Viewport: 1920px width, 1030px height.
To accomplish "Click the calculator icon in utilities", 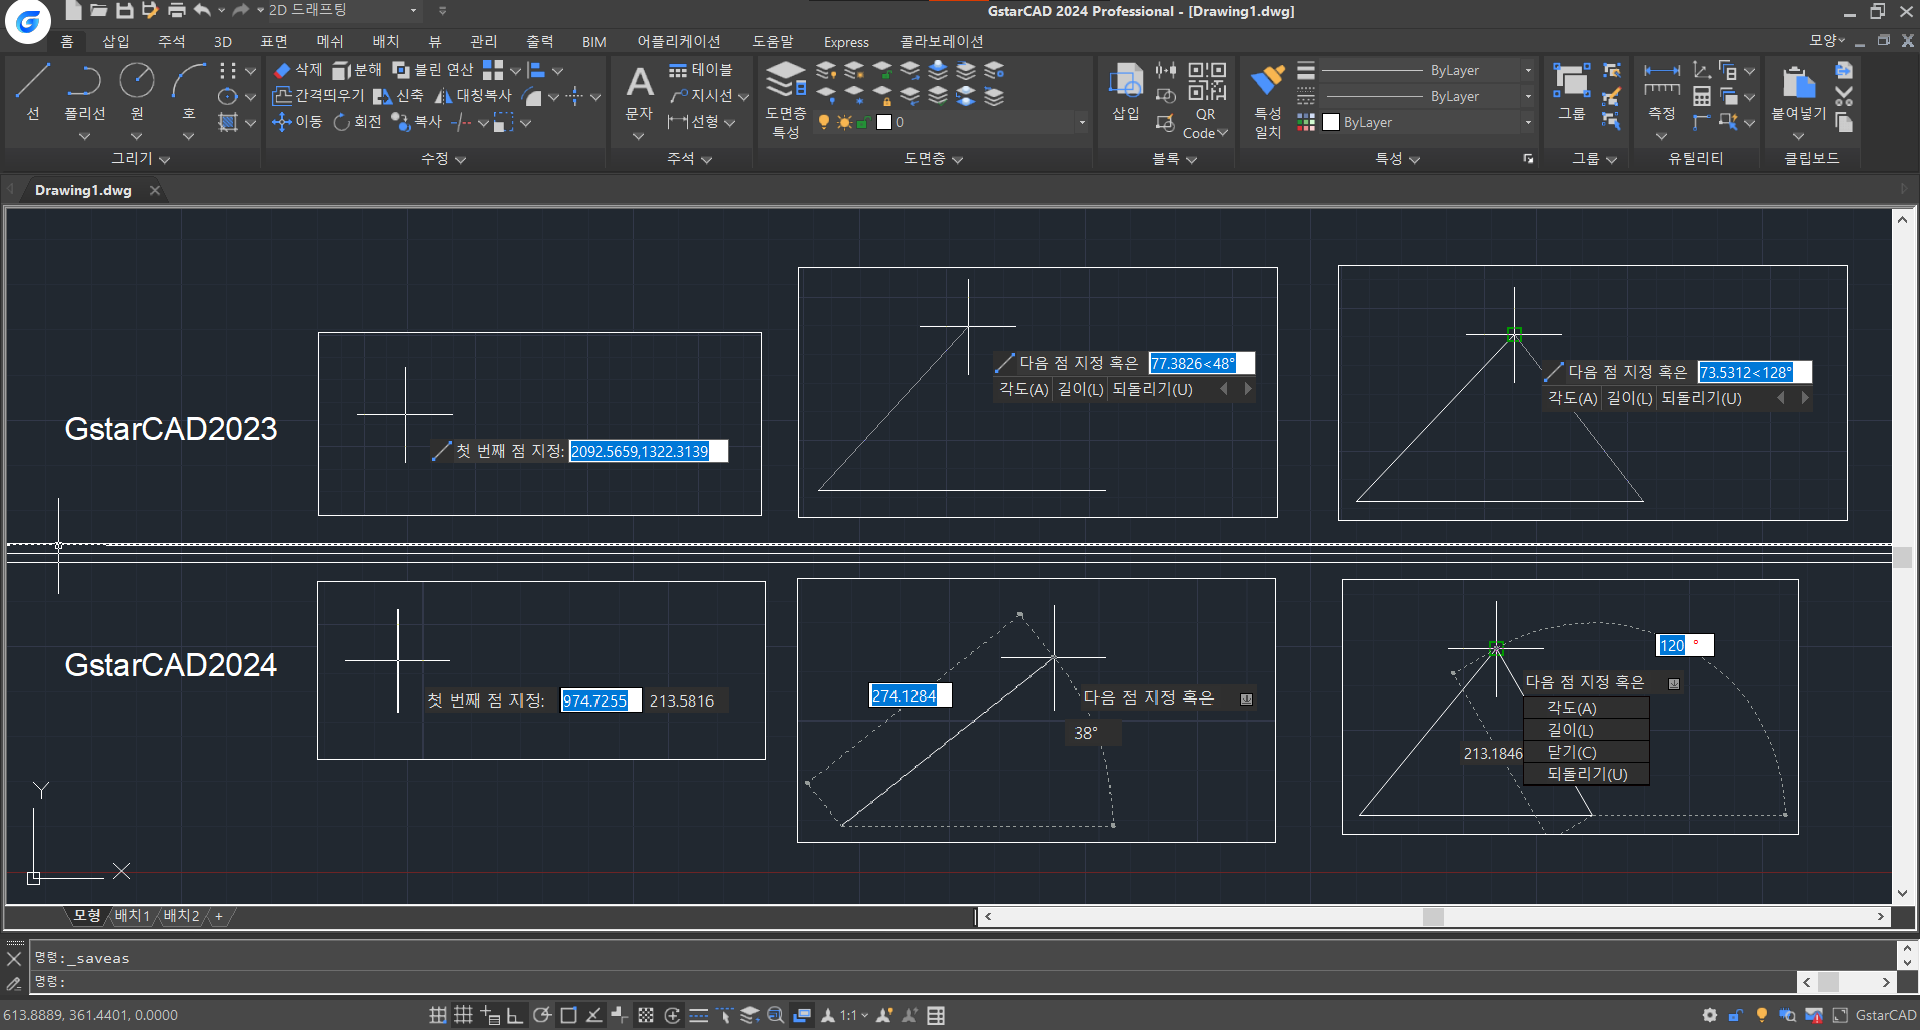I will [x=1702, y=96].
